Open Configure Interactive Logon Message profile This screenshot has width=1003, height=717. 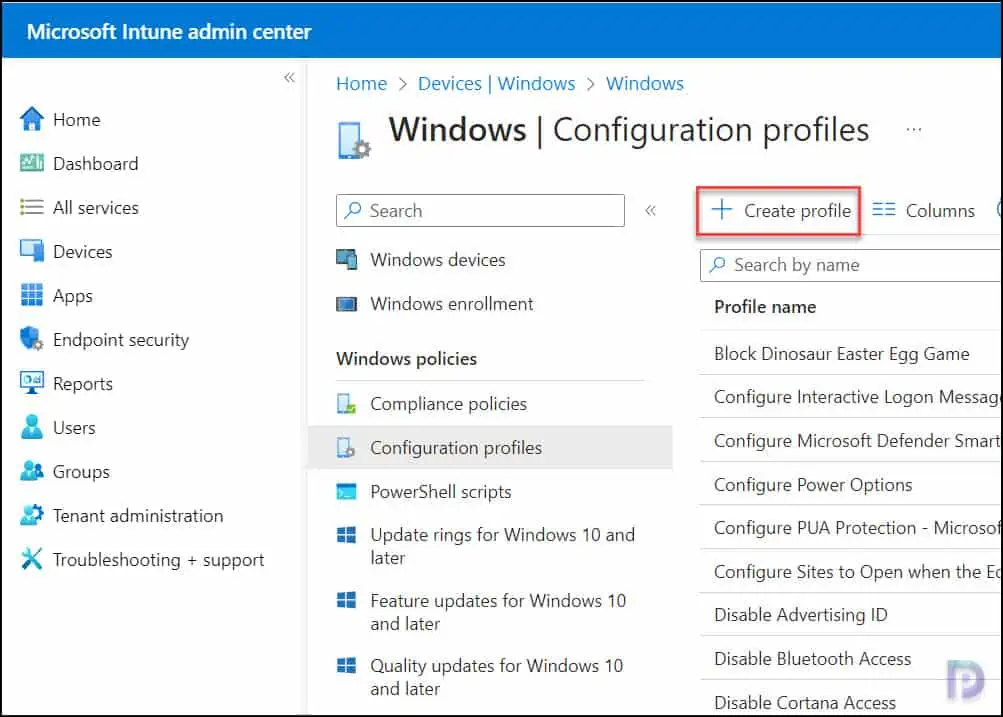coord(857,397)
